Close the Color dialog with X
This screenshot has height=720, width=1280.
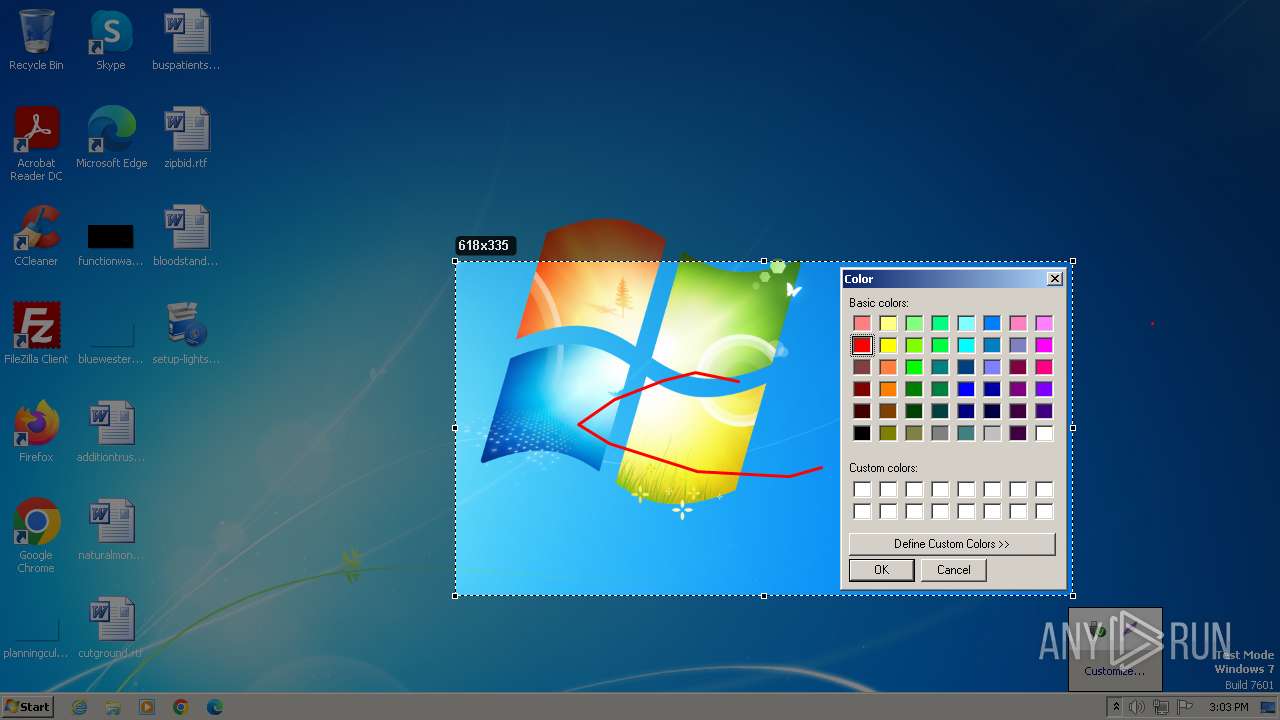[1054, 279]
